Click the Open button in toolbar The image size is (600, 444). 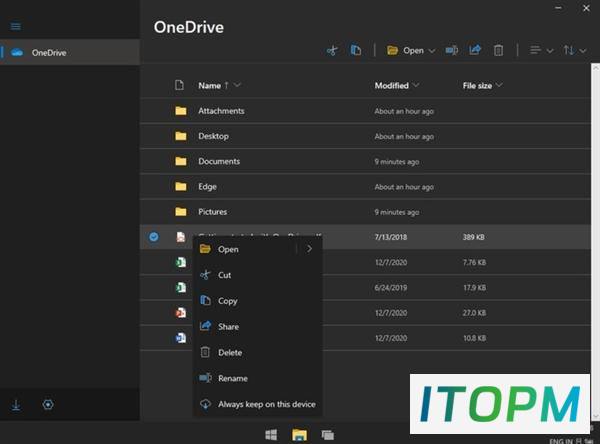click(405, 50)
